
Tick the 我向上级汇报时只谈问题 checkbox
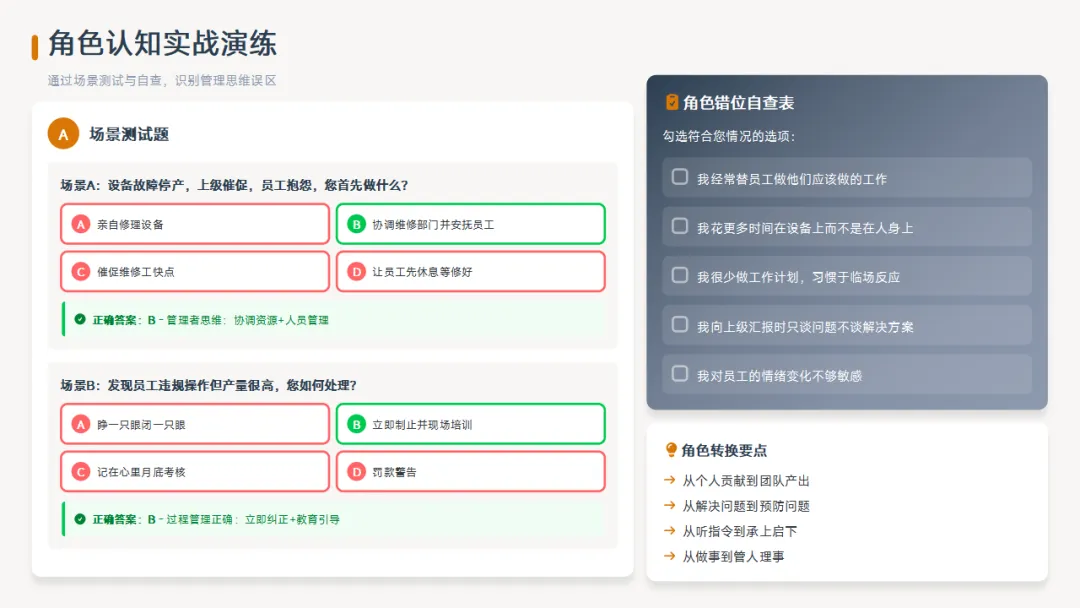click(680, 325)
